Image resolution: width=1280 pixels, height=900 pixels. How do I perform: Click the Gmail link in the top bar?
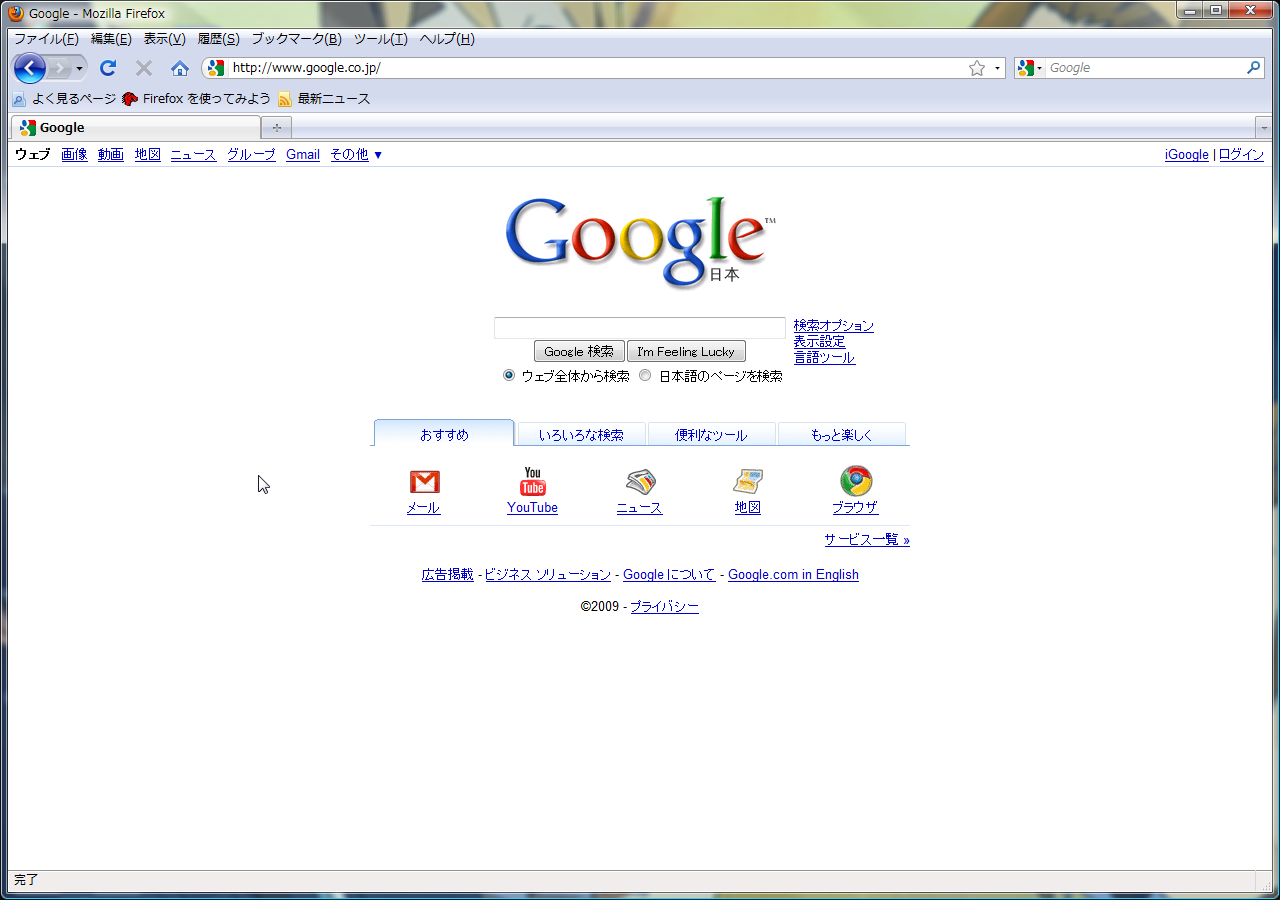click(303, 154)
